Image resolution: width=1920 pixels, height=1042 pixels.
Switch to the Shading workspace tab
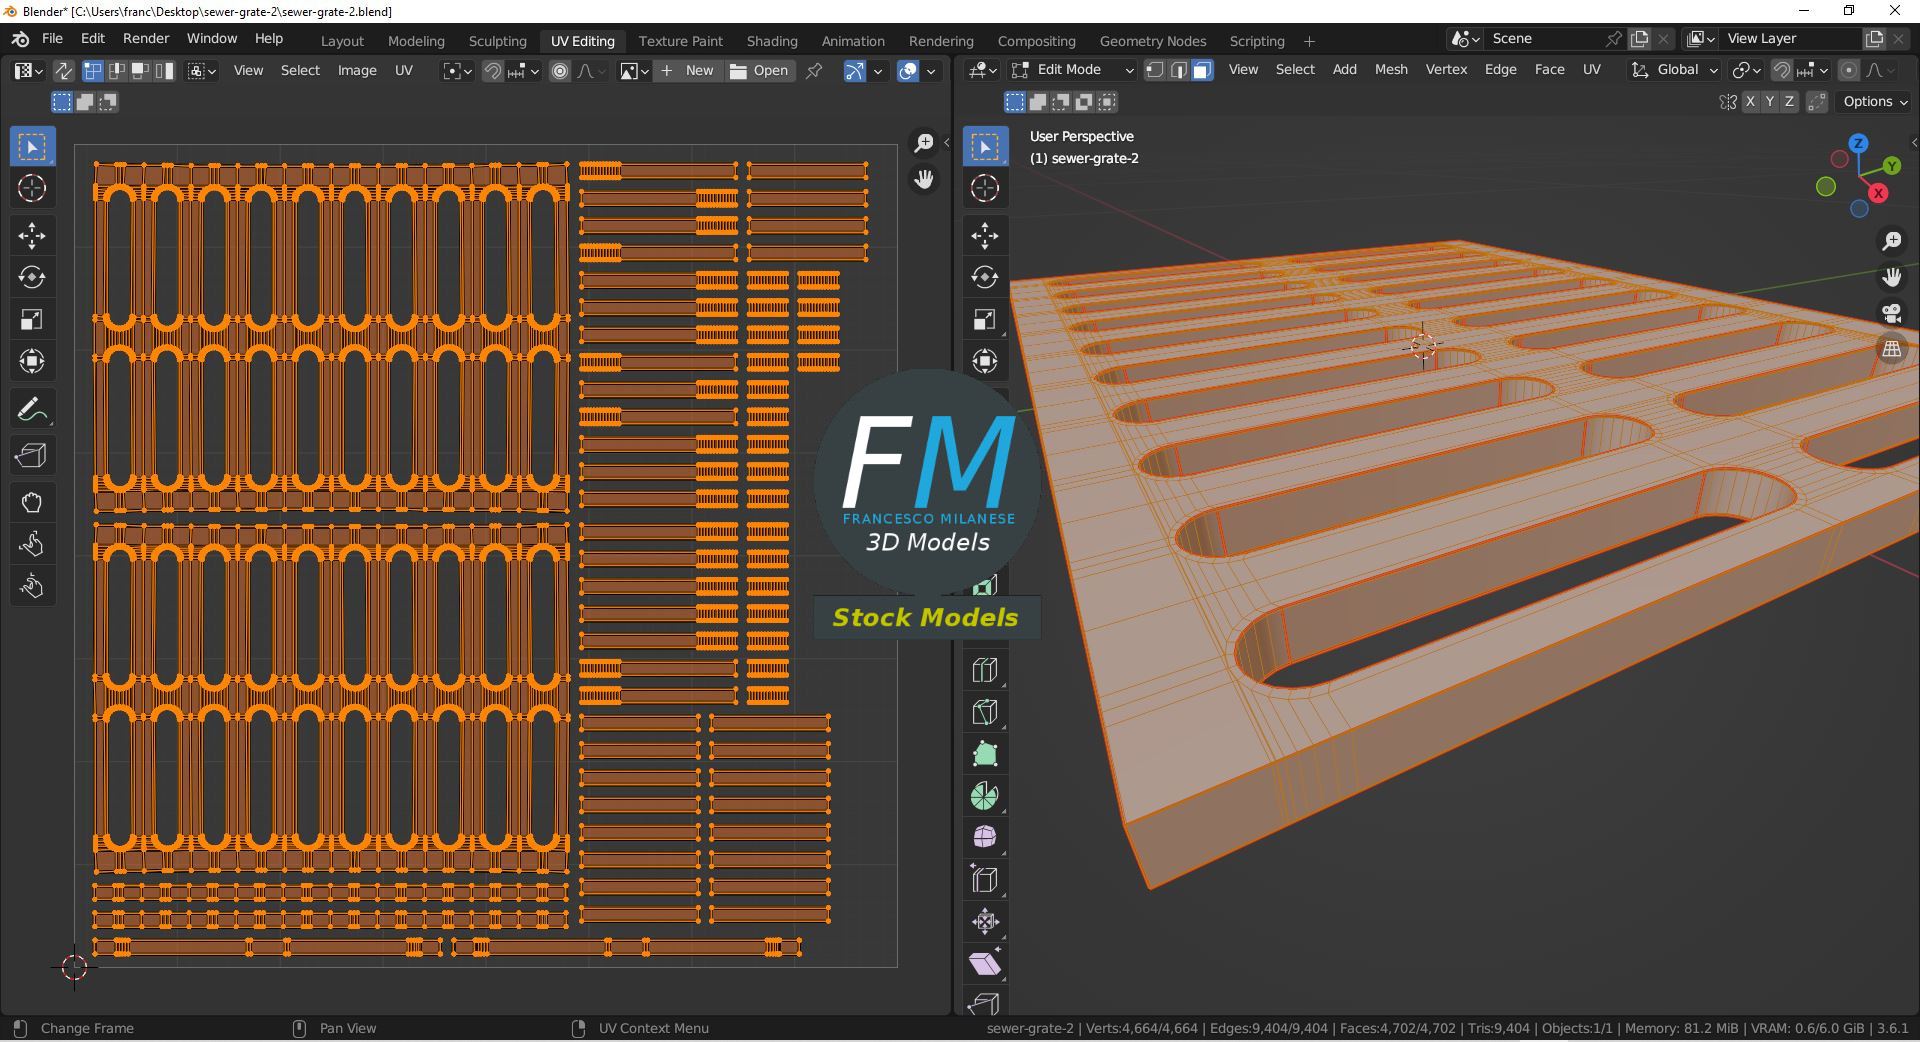pos(771,41)
